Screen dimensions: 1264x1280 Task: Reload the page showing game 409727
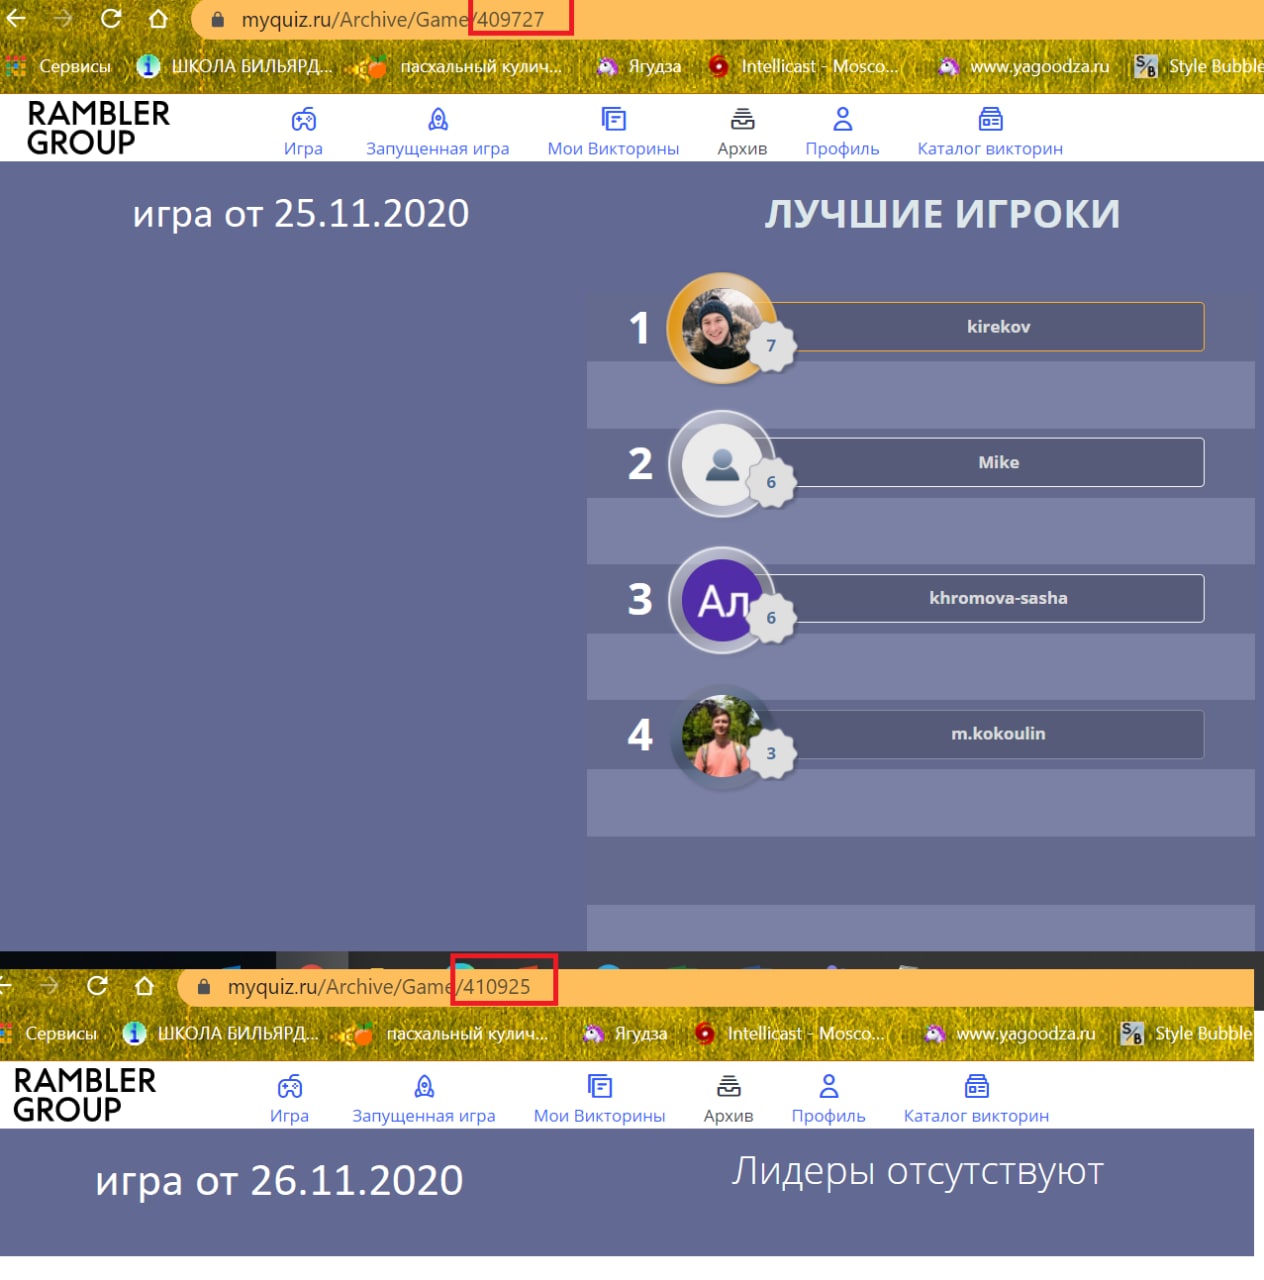pos(111,18)
